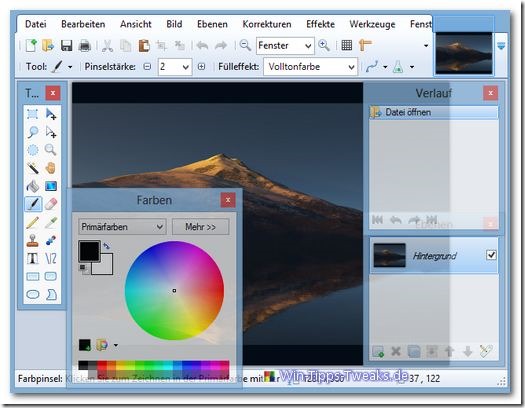Select the Zoom tool in Tools panel

point(51,150)
